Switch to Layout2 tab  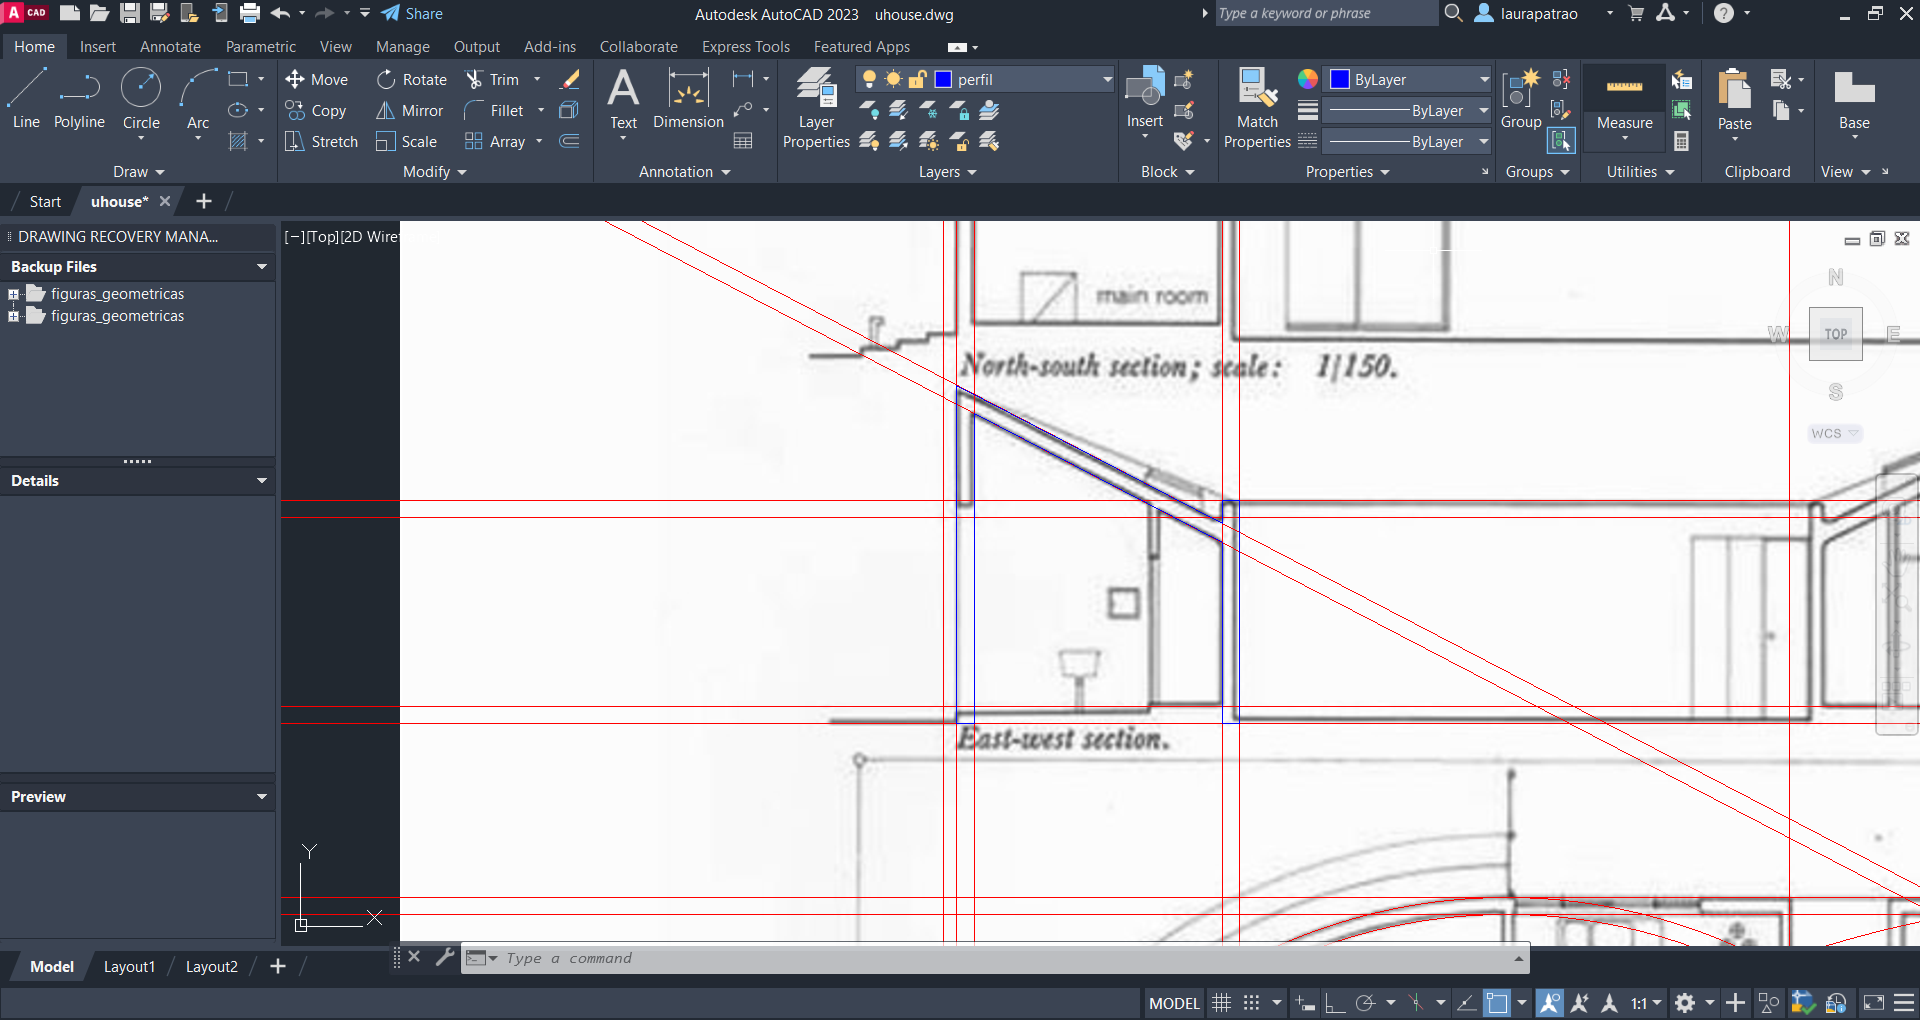(x=211, y=967)
